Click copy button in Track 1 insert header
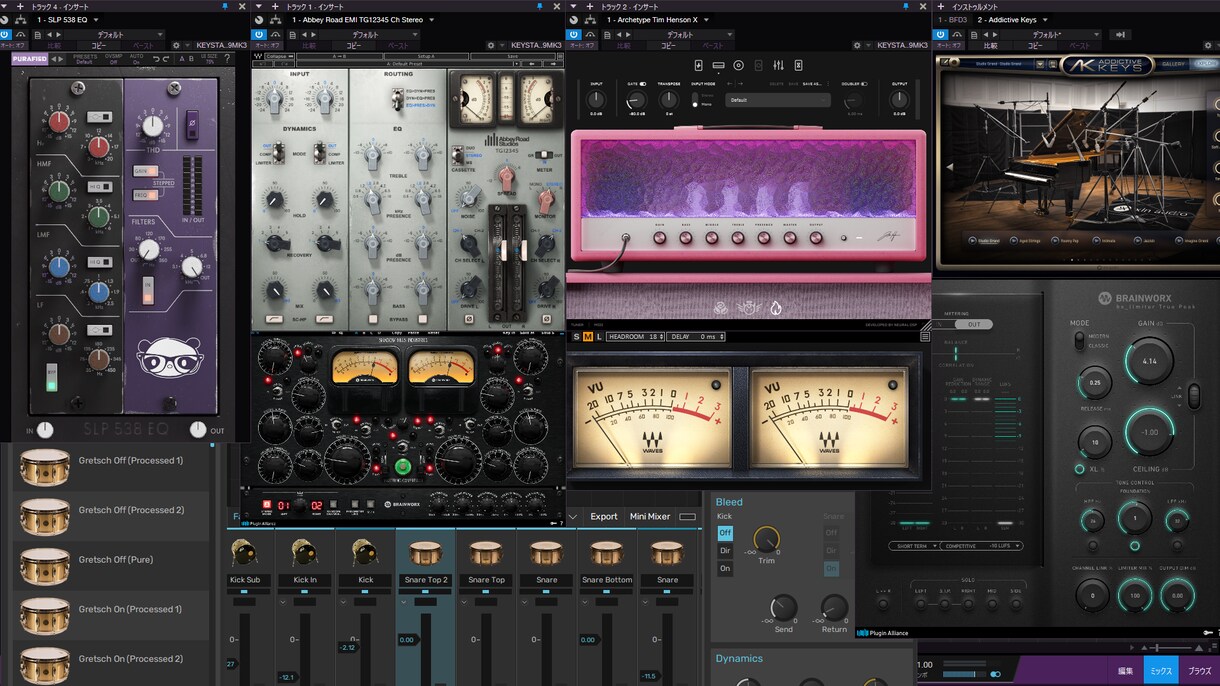Screen dimensions: 1220x686 [x=354, y=45]
